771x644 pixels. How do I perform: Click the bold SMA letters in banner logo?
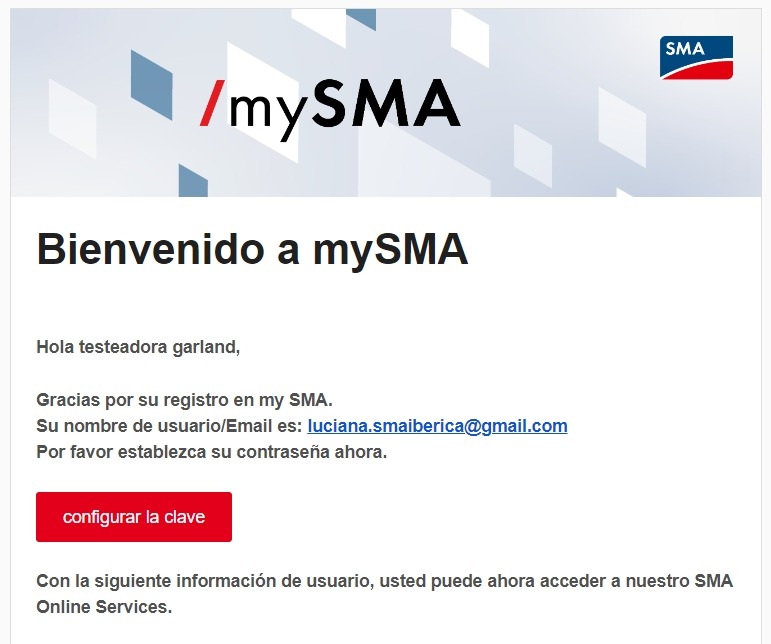385,104
